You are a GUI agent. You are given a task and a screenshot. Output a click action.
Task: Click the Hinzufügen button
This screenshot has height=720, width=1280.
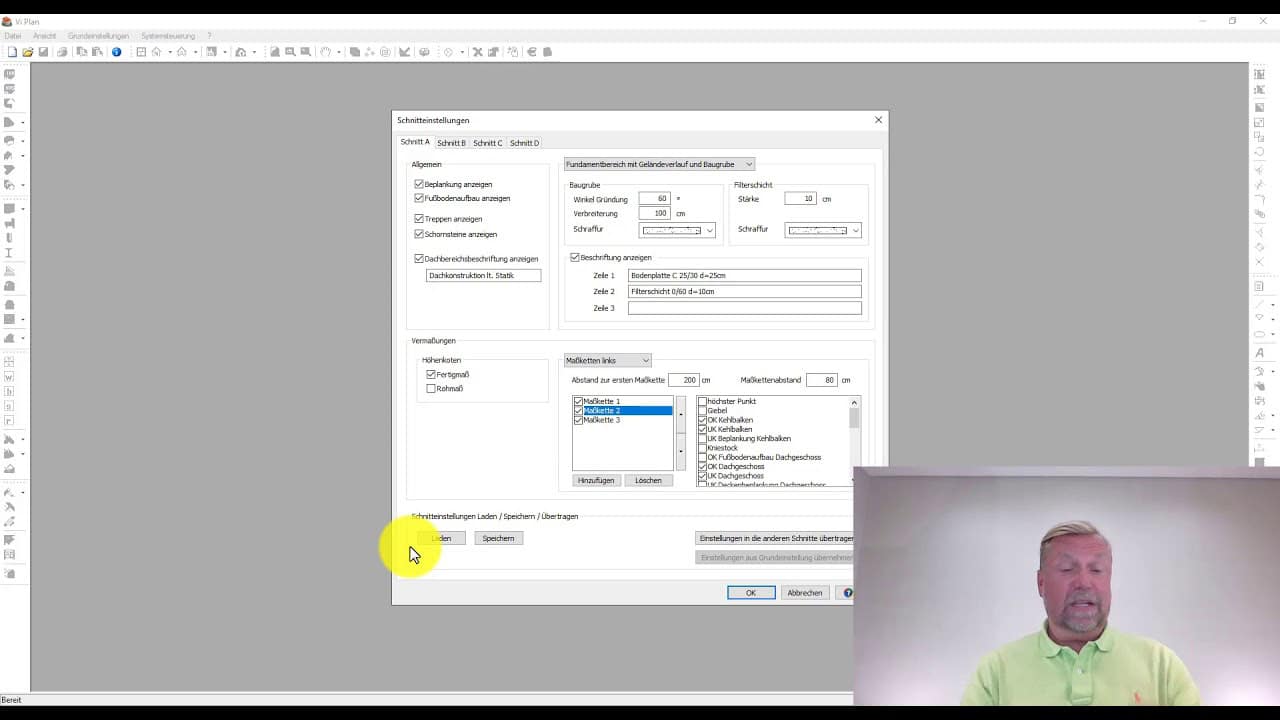[x=596, y=480]
